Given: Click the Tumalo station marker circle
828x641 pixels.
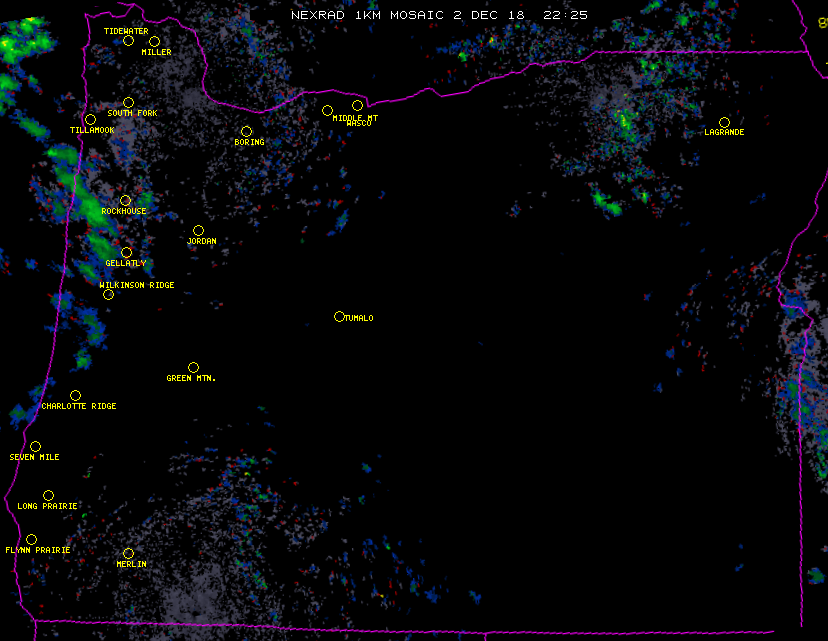Looking at the screenshot, I should coord(339,316).
